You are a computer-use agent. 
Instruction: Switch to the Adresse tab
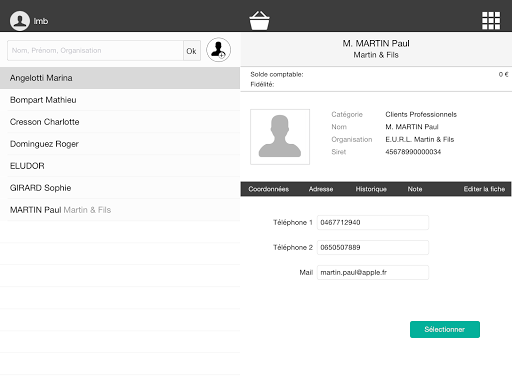(x=321, y=189)
